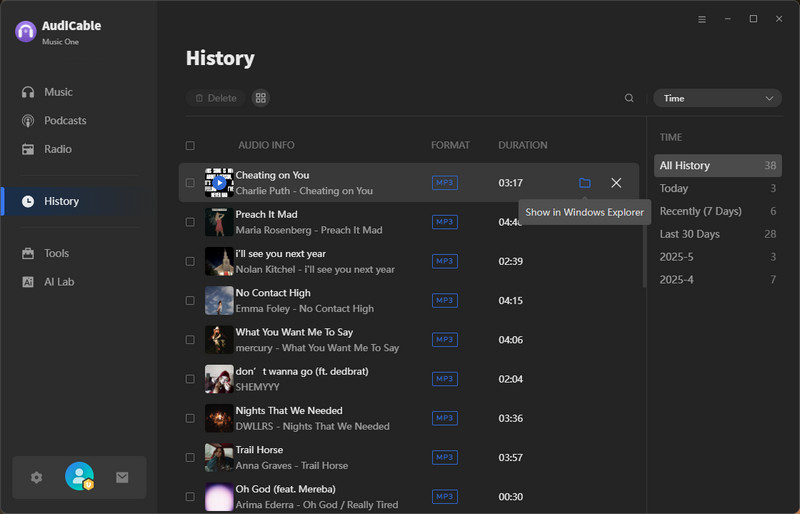Click Nights That We Needed thumbnail

(x=219, y=419)
